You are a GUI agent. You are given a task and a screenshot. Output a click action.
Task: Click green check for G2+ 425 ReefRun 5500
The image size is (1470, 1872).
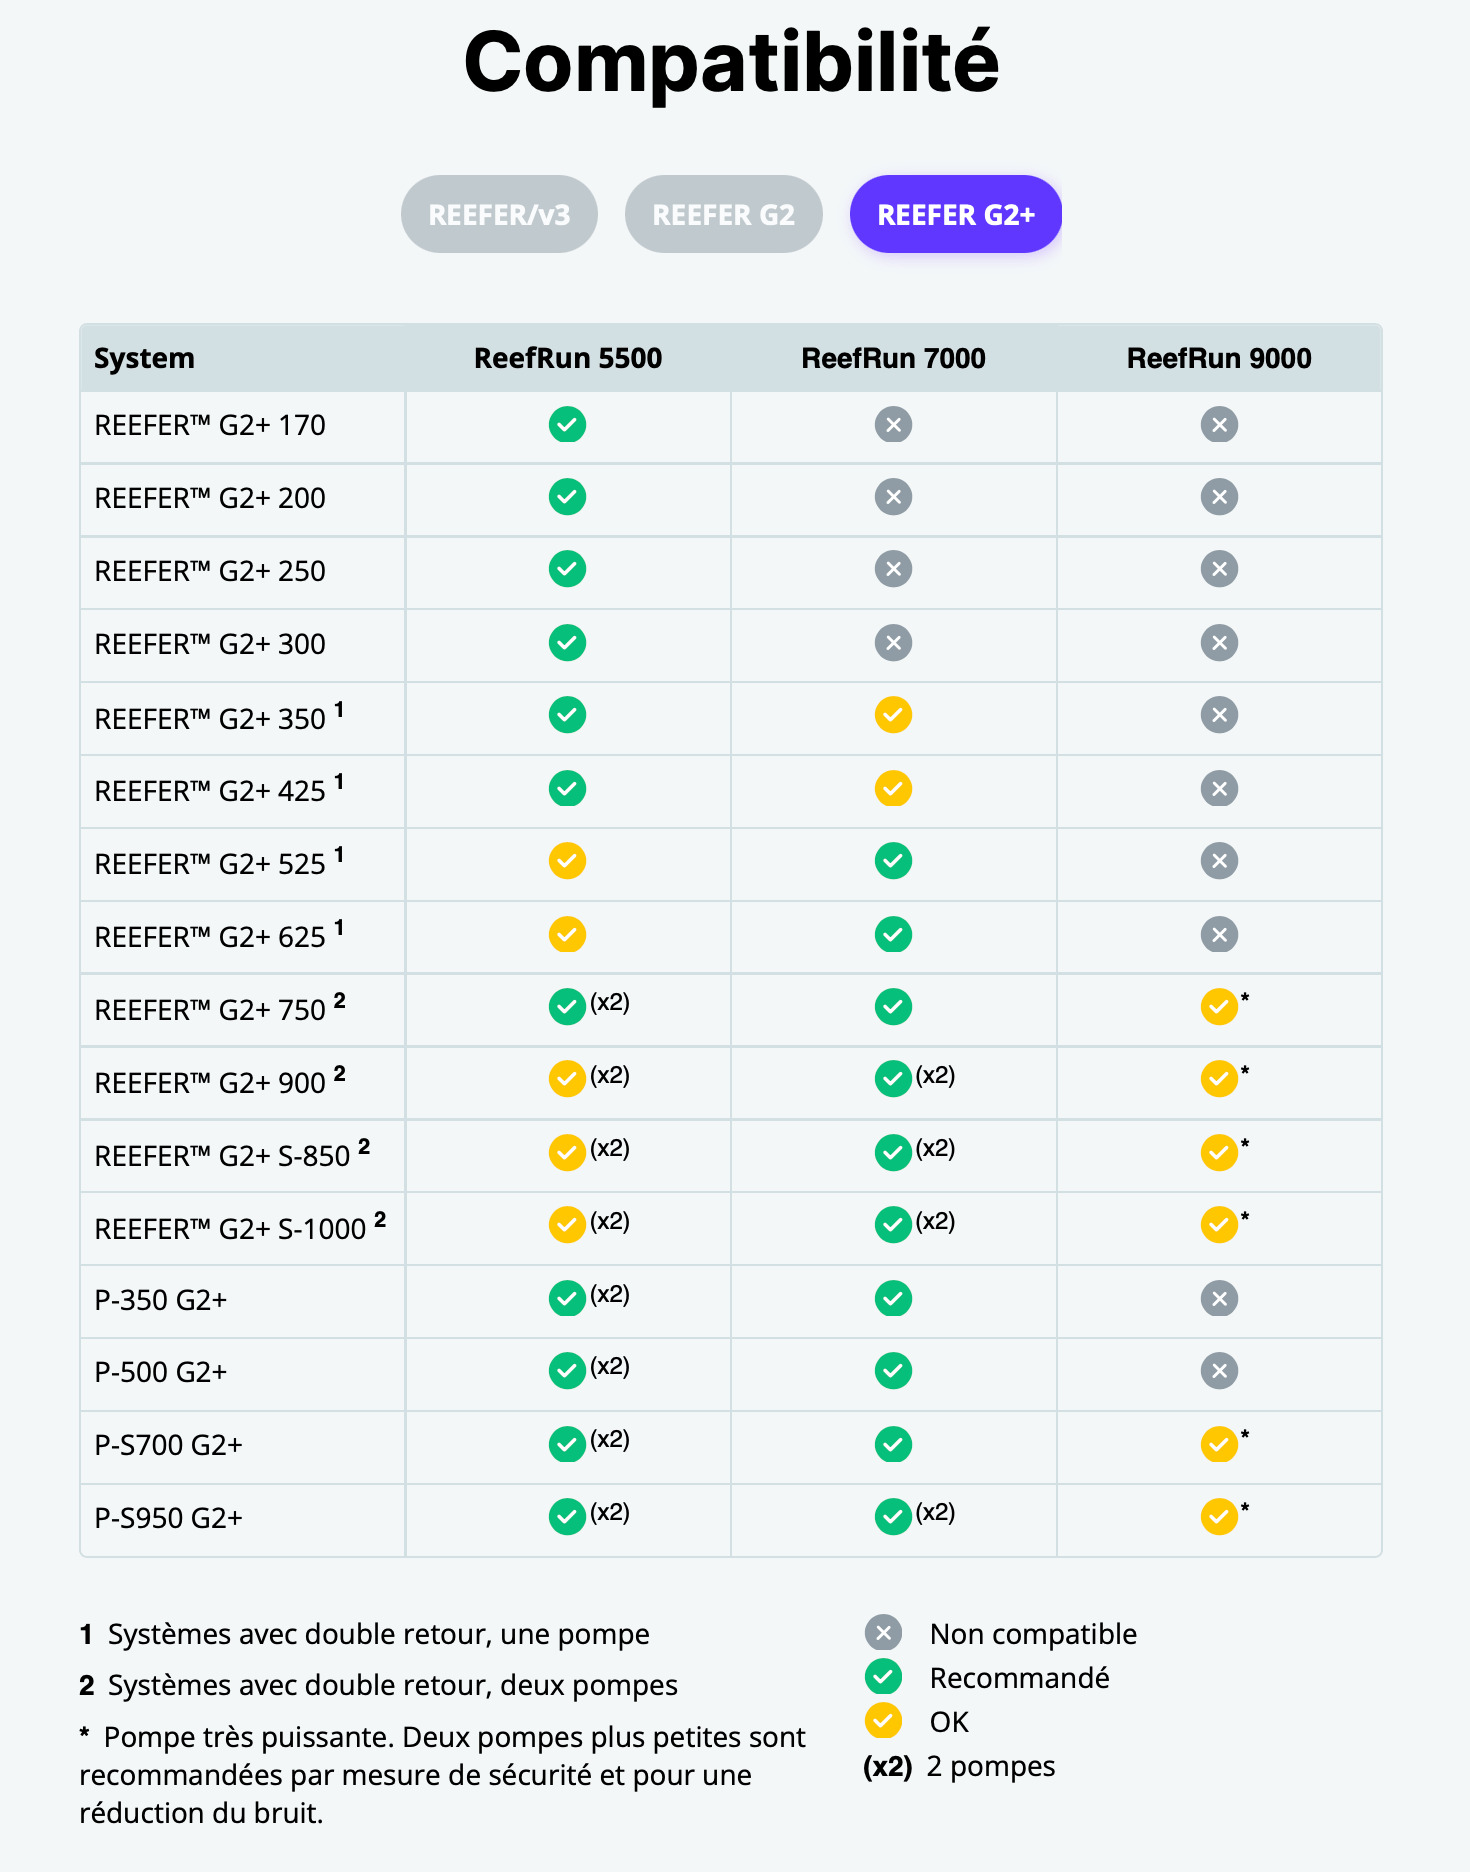click(567, 789)
